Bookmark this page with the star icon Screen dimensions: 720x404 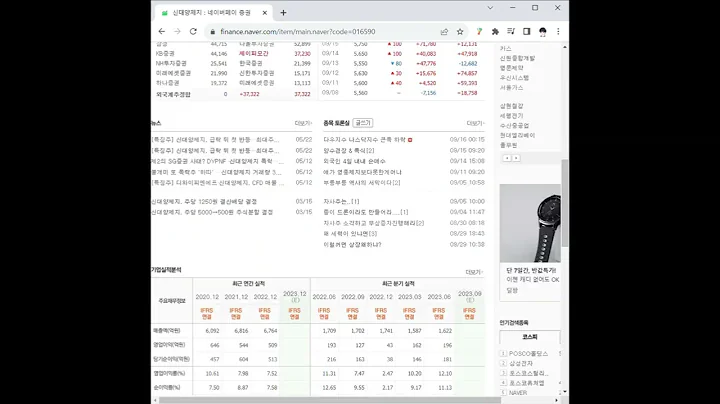point(460,32)
